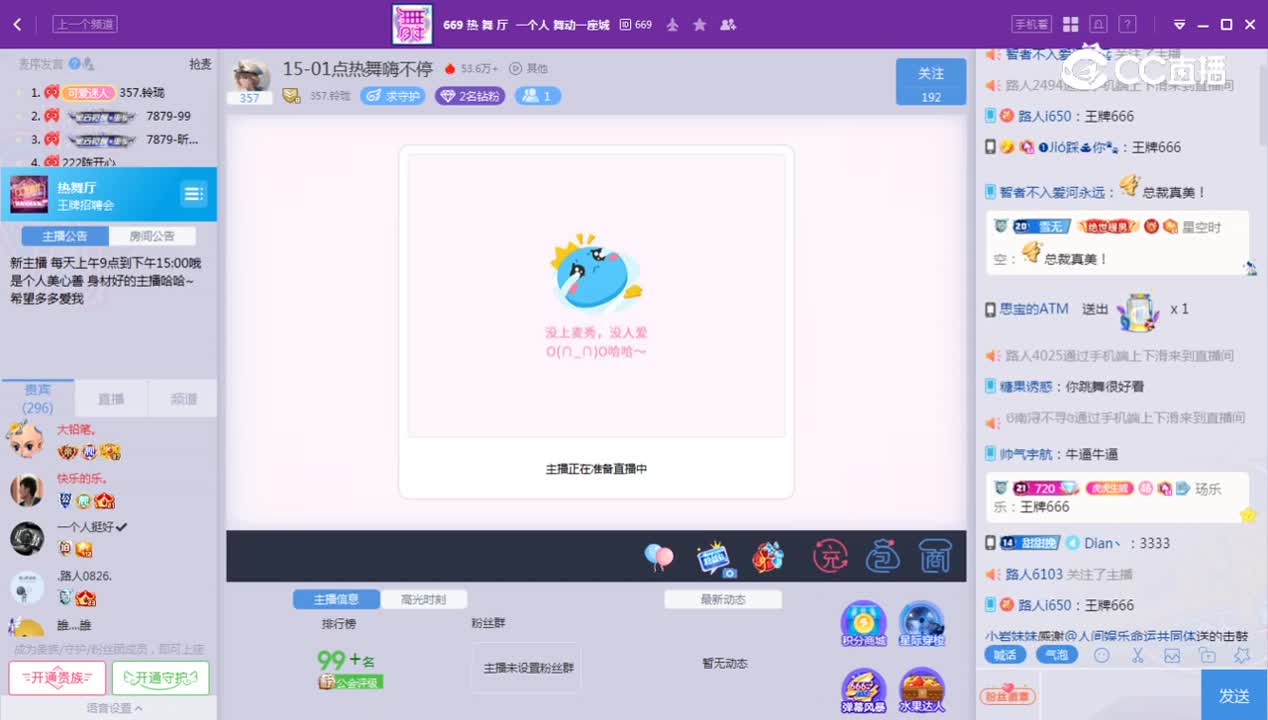The image size is (1268, 720).
Task: Click 求守护 badge
Action: tap(392, 96)
